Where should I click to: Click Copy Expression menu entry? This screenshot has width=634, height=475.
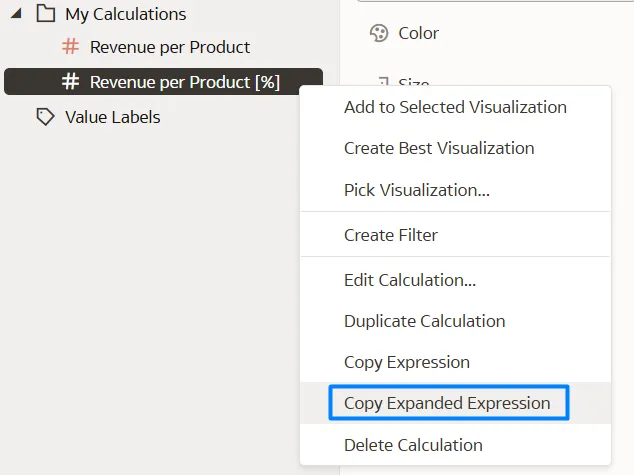407,362
